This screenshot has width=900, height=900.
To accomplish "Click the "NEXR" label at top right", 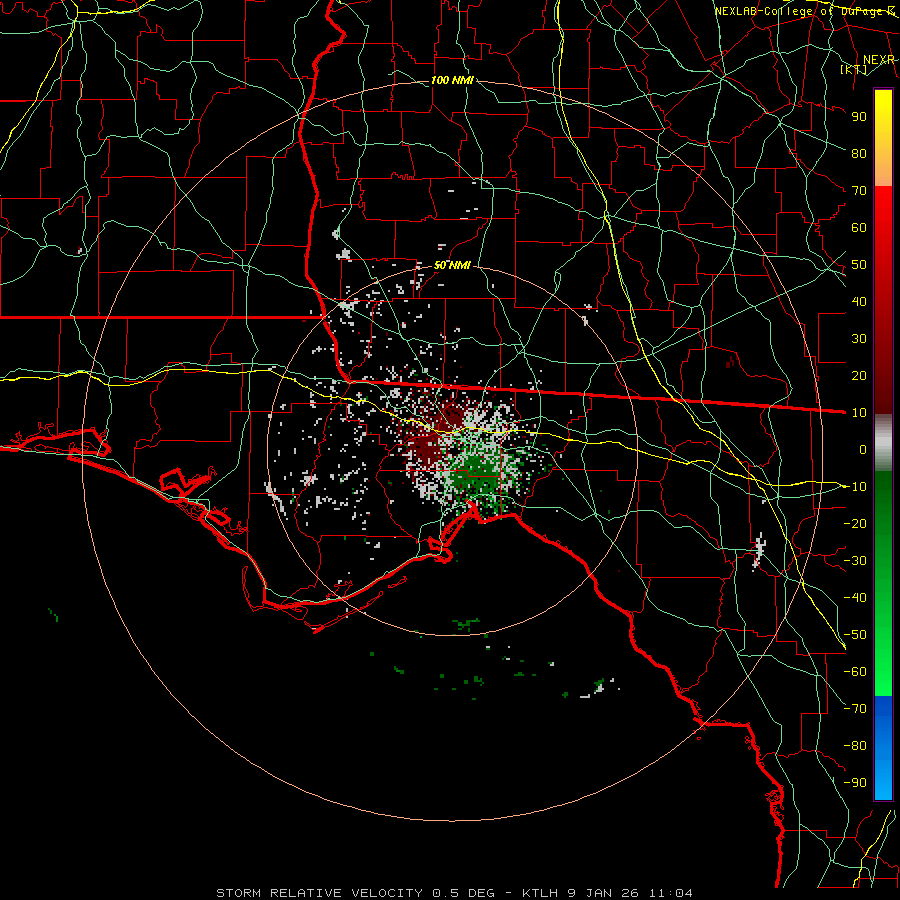I will point(879,60).
